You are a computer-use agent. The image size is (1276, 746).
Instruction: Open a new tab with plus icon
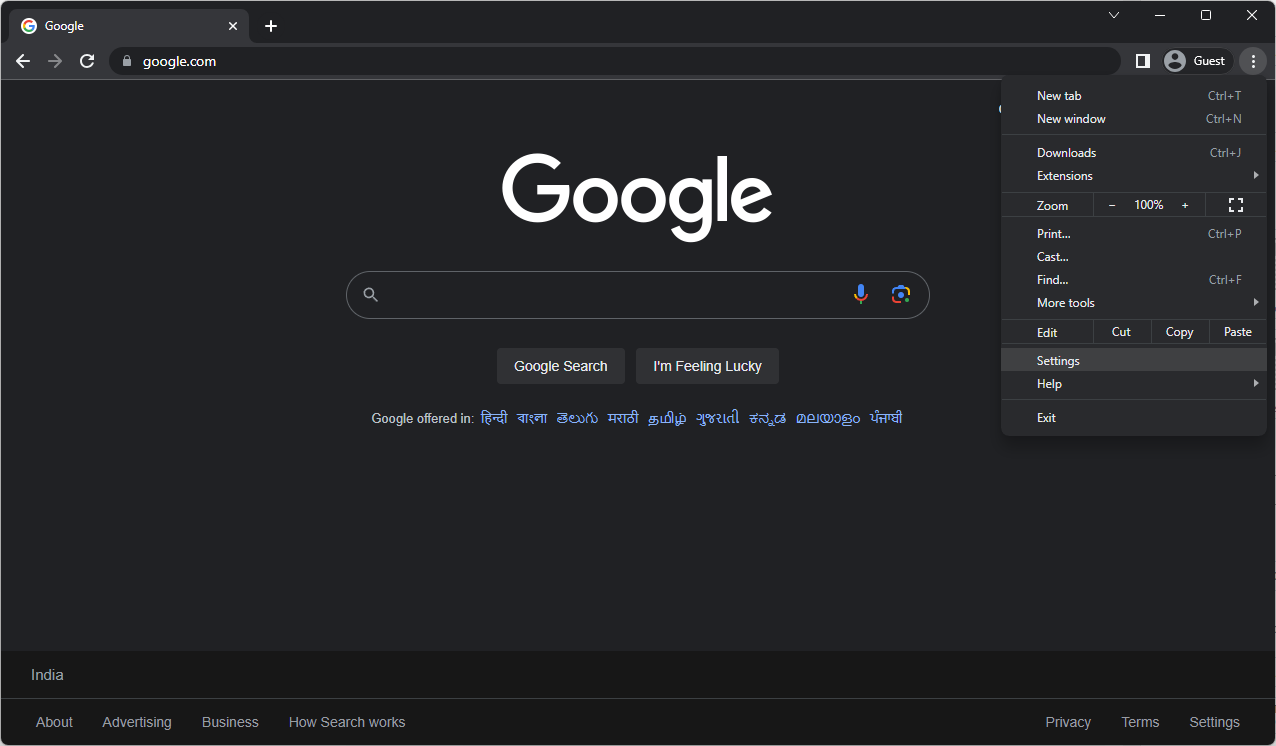point(271,26)
